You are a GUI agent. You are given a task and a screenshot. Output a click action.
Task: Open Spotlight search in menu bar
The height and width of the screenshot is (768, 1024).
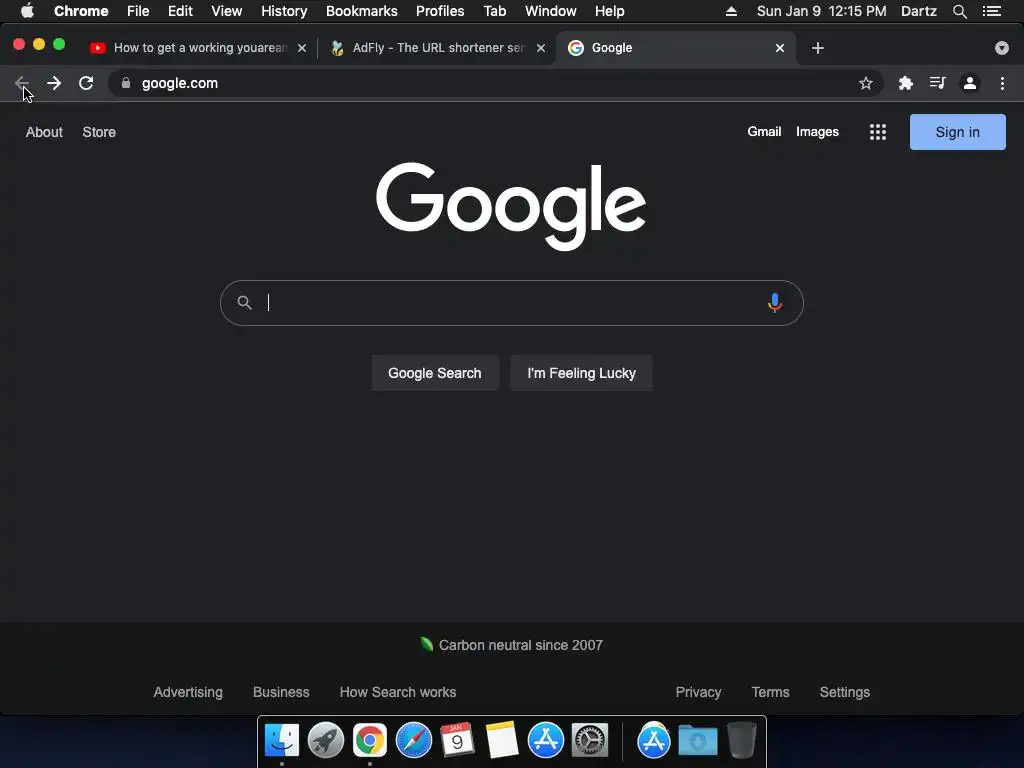point(959,11)
